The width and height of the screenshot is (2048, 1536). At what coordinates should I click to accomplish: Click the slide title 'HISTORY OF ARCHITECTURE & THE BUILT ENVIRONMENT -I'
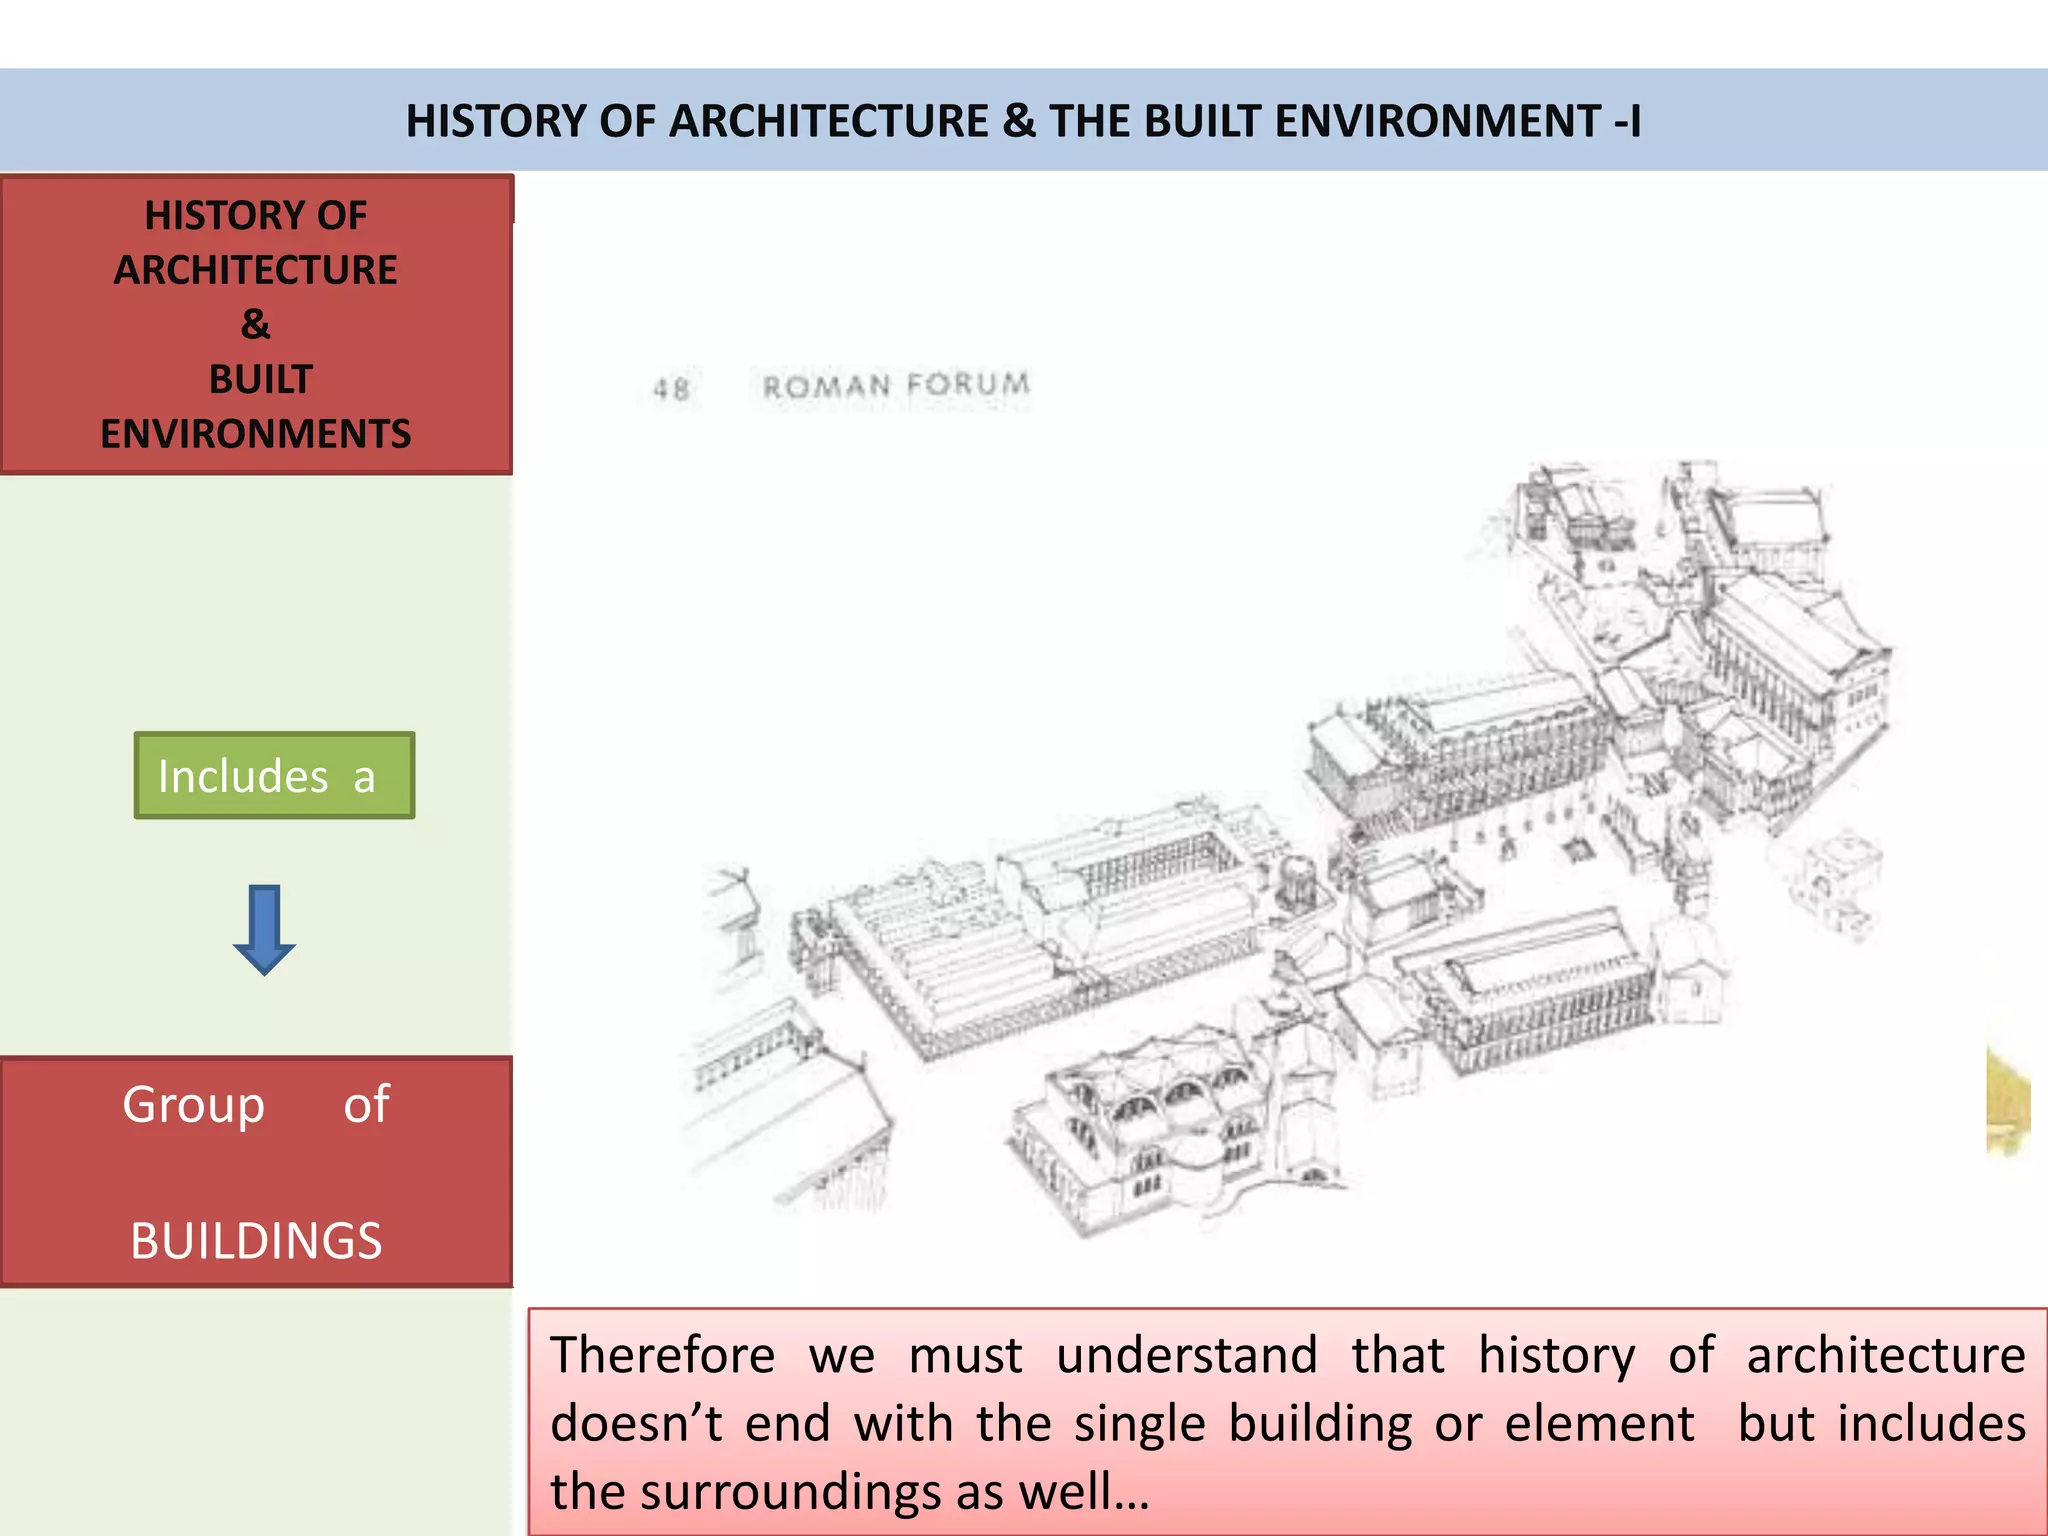coord(1023,121)
